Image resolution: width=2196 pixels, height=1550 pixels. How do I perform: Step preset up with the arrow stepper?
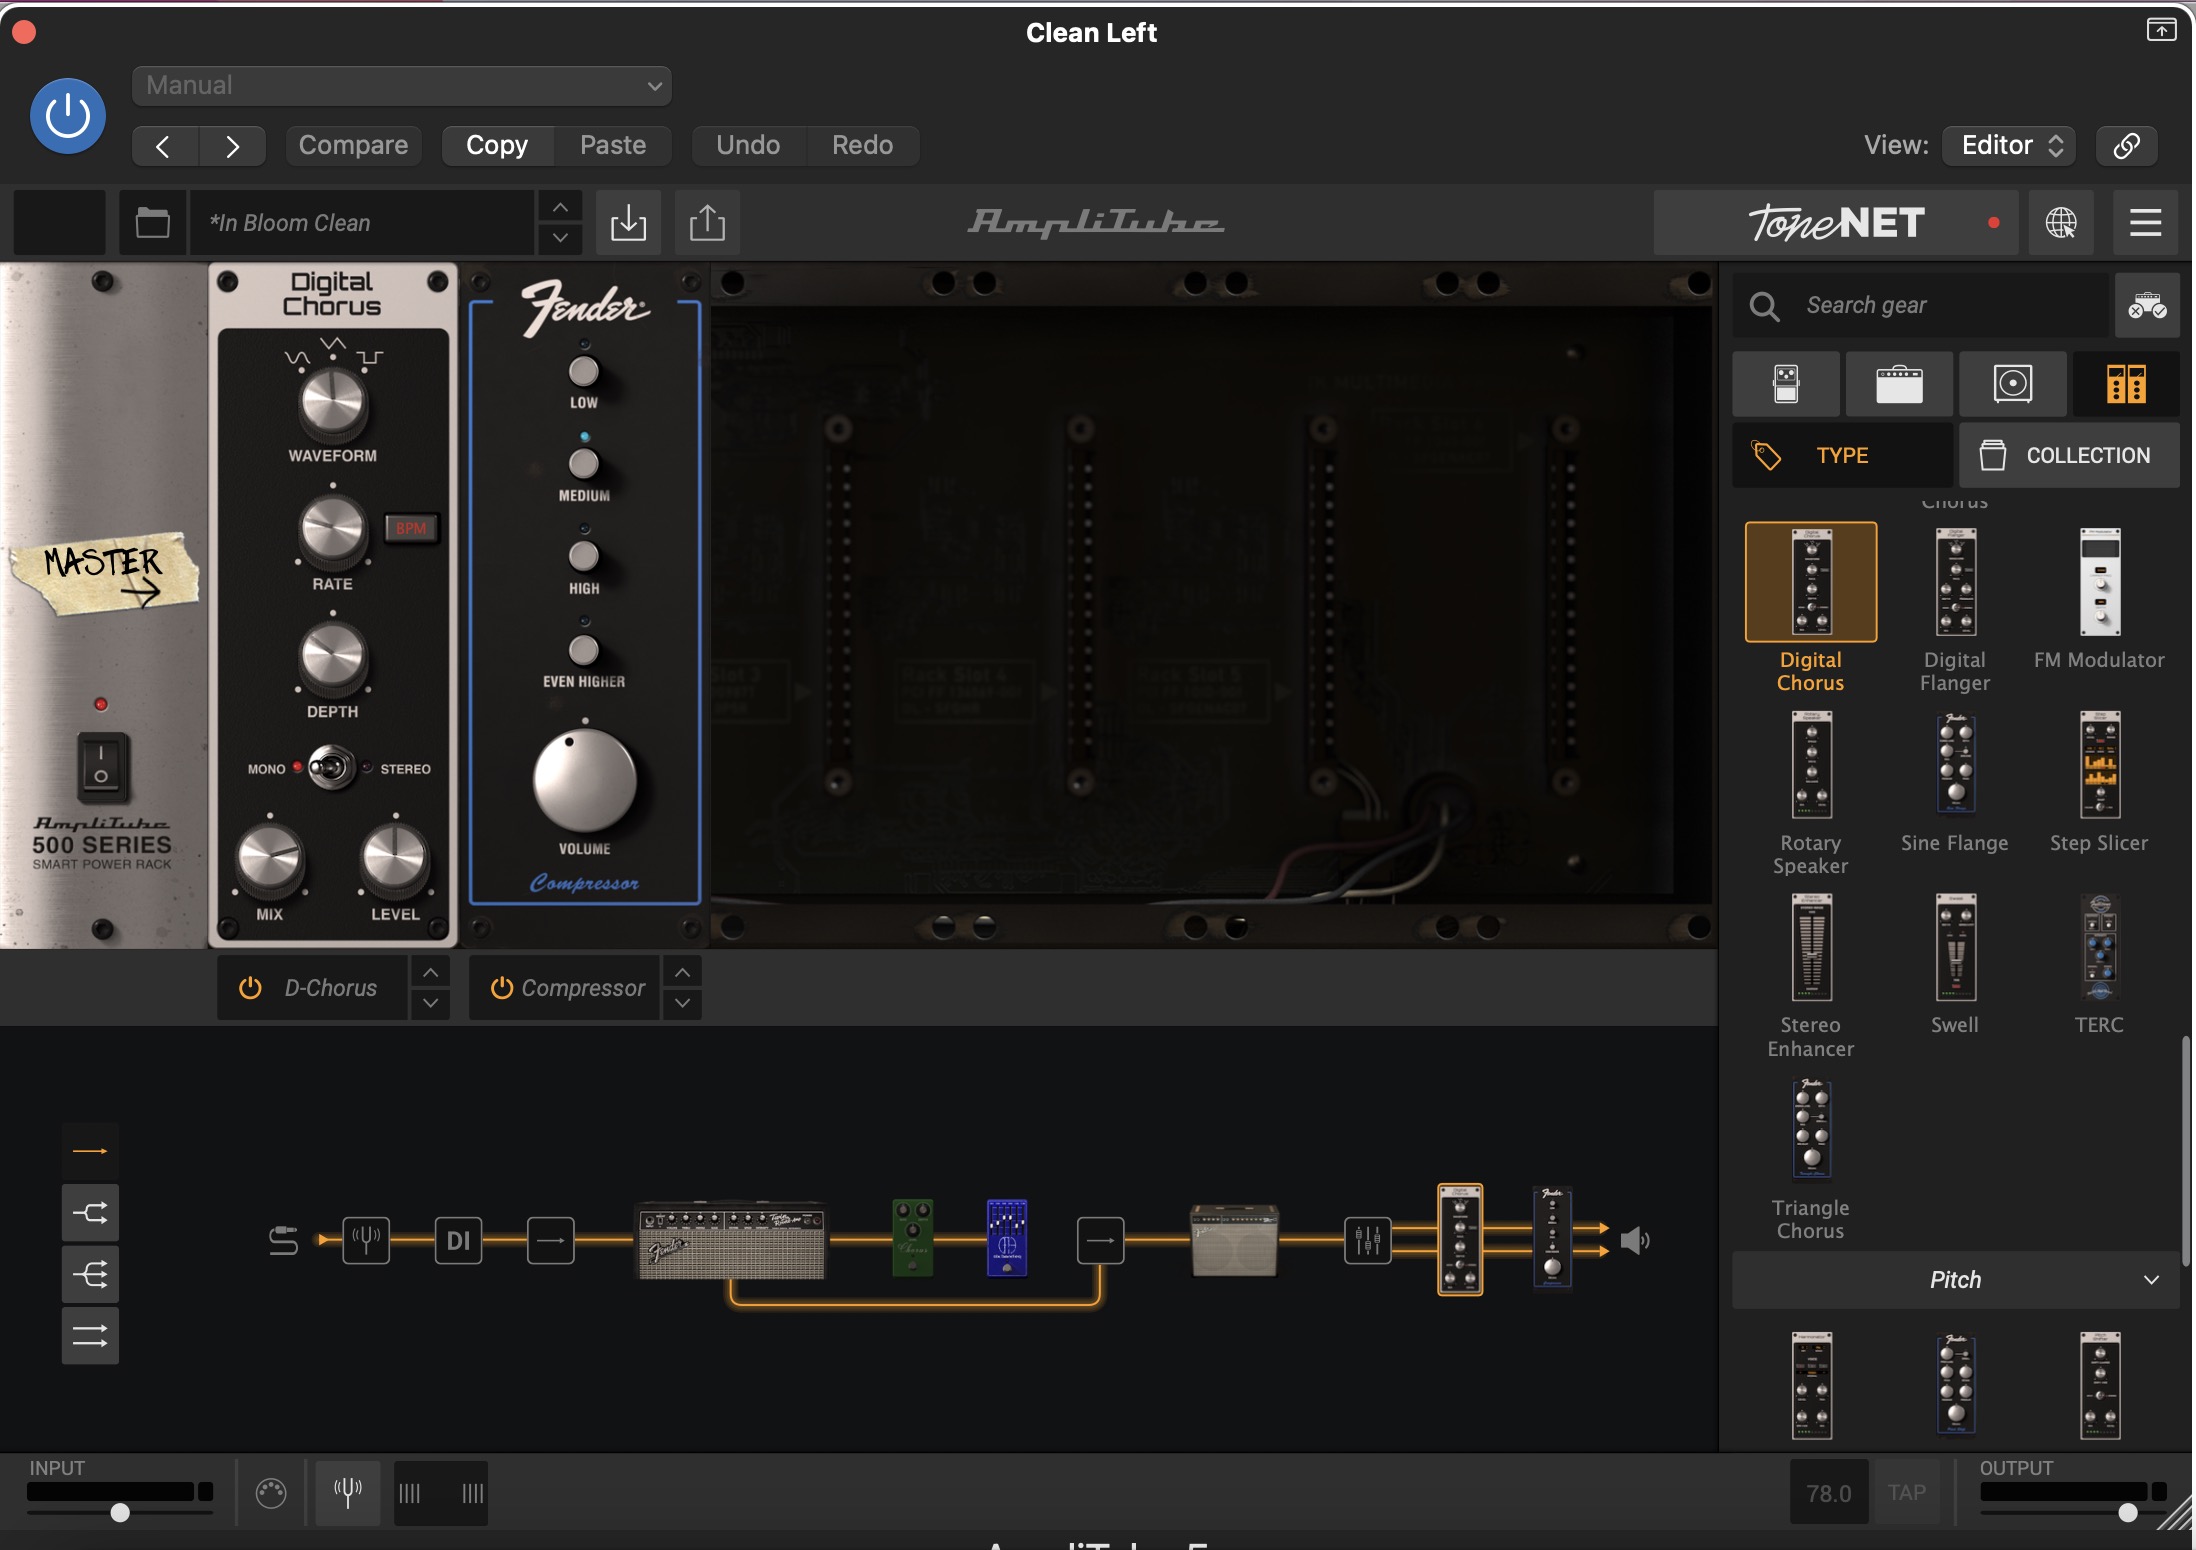[x=560, y=207]
